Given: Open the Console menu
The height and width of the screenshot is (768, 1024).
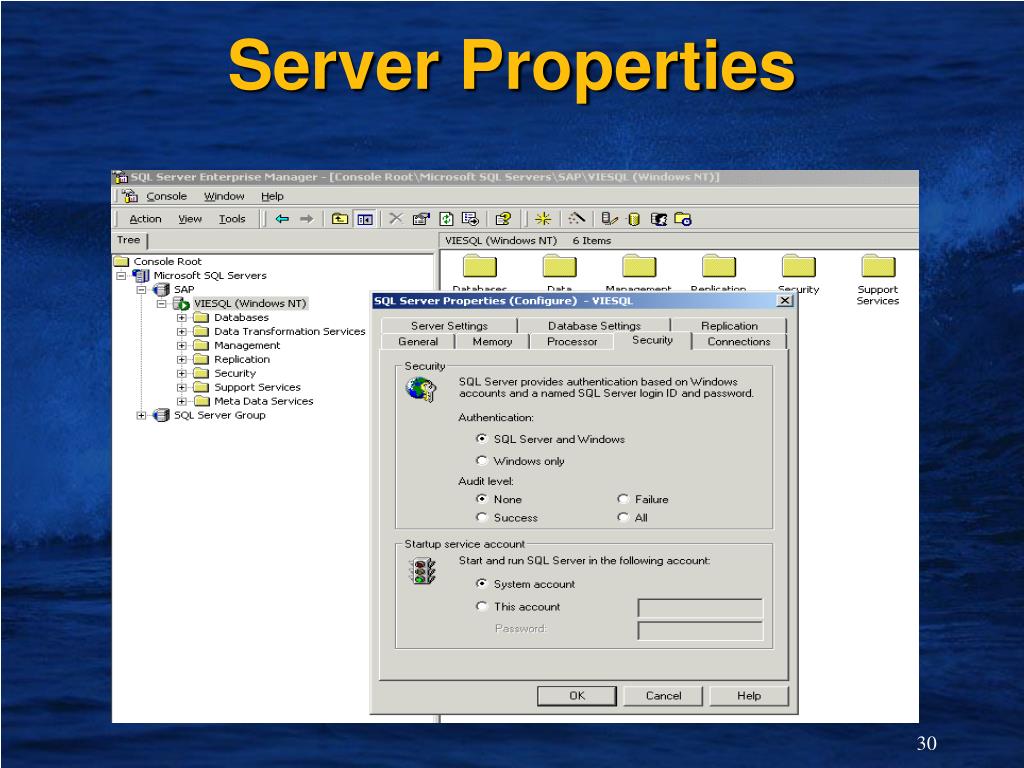Looking at the screenshot, I should [167, 196].
